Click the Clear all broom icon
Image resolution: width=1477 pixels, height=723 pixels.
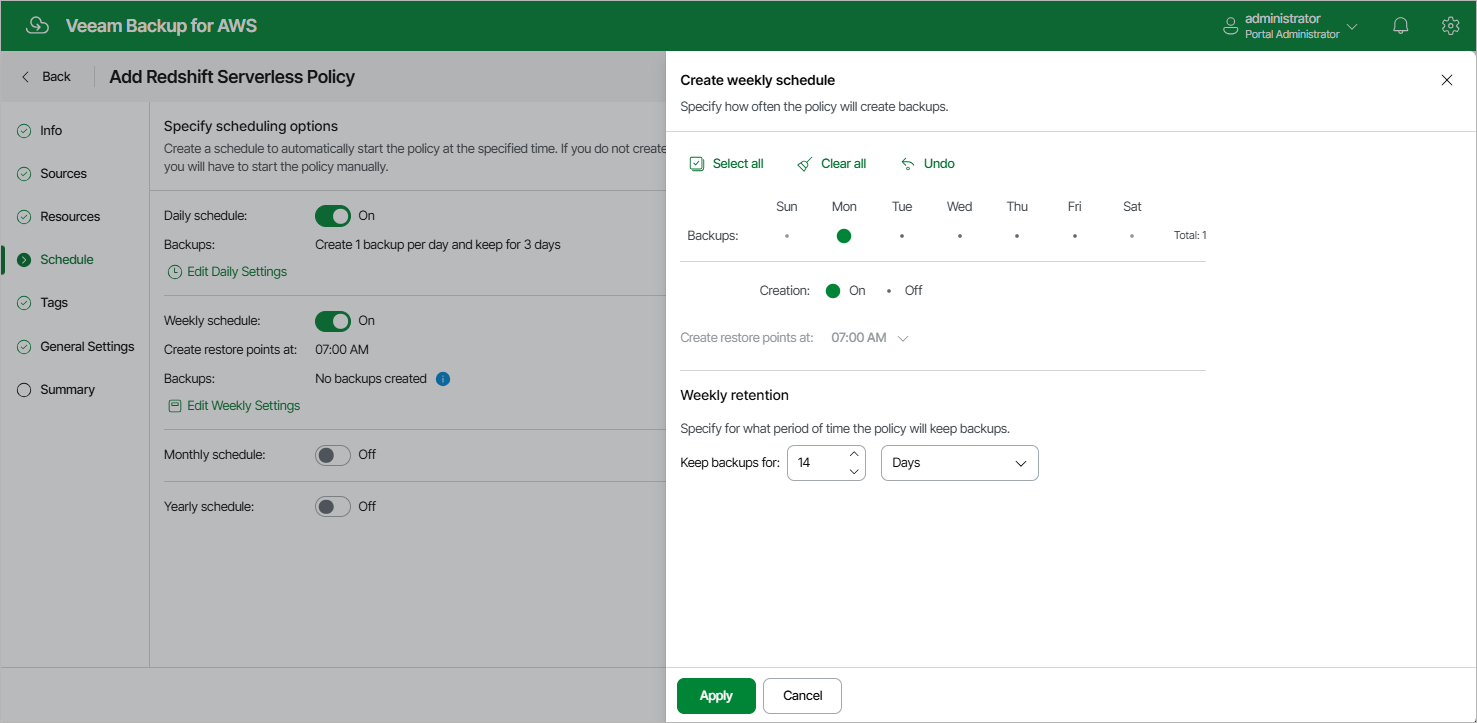point(805,164)
